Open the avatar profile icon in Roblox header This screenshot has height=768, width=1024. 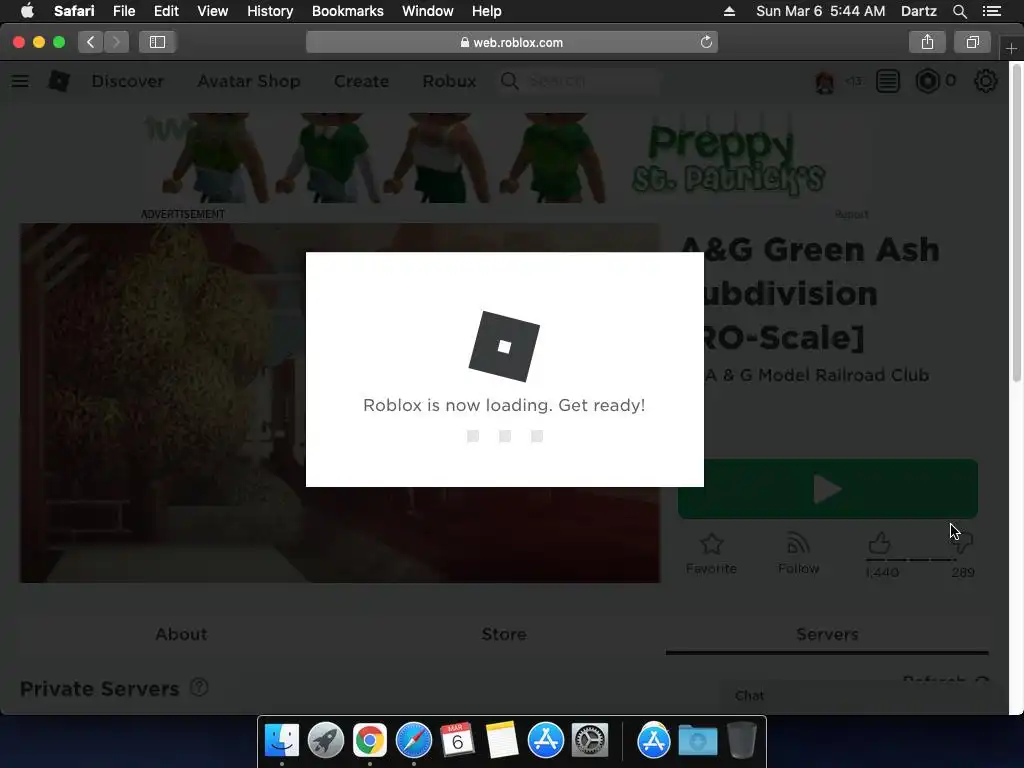824,82
